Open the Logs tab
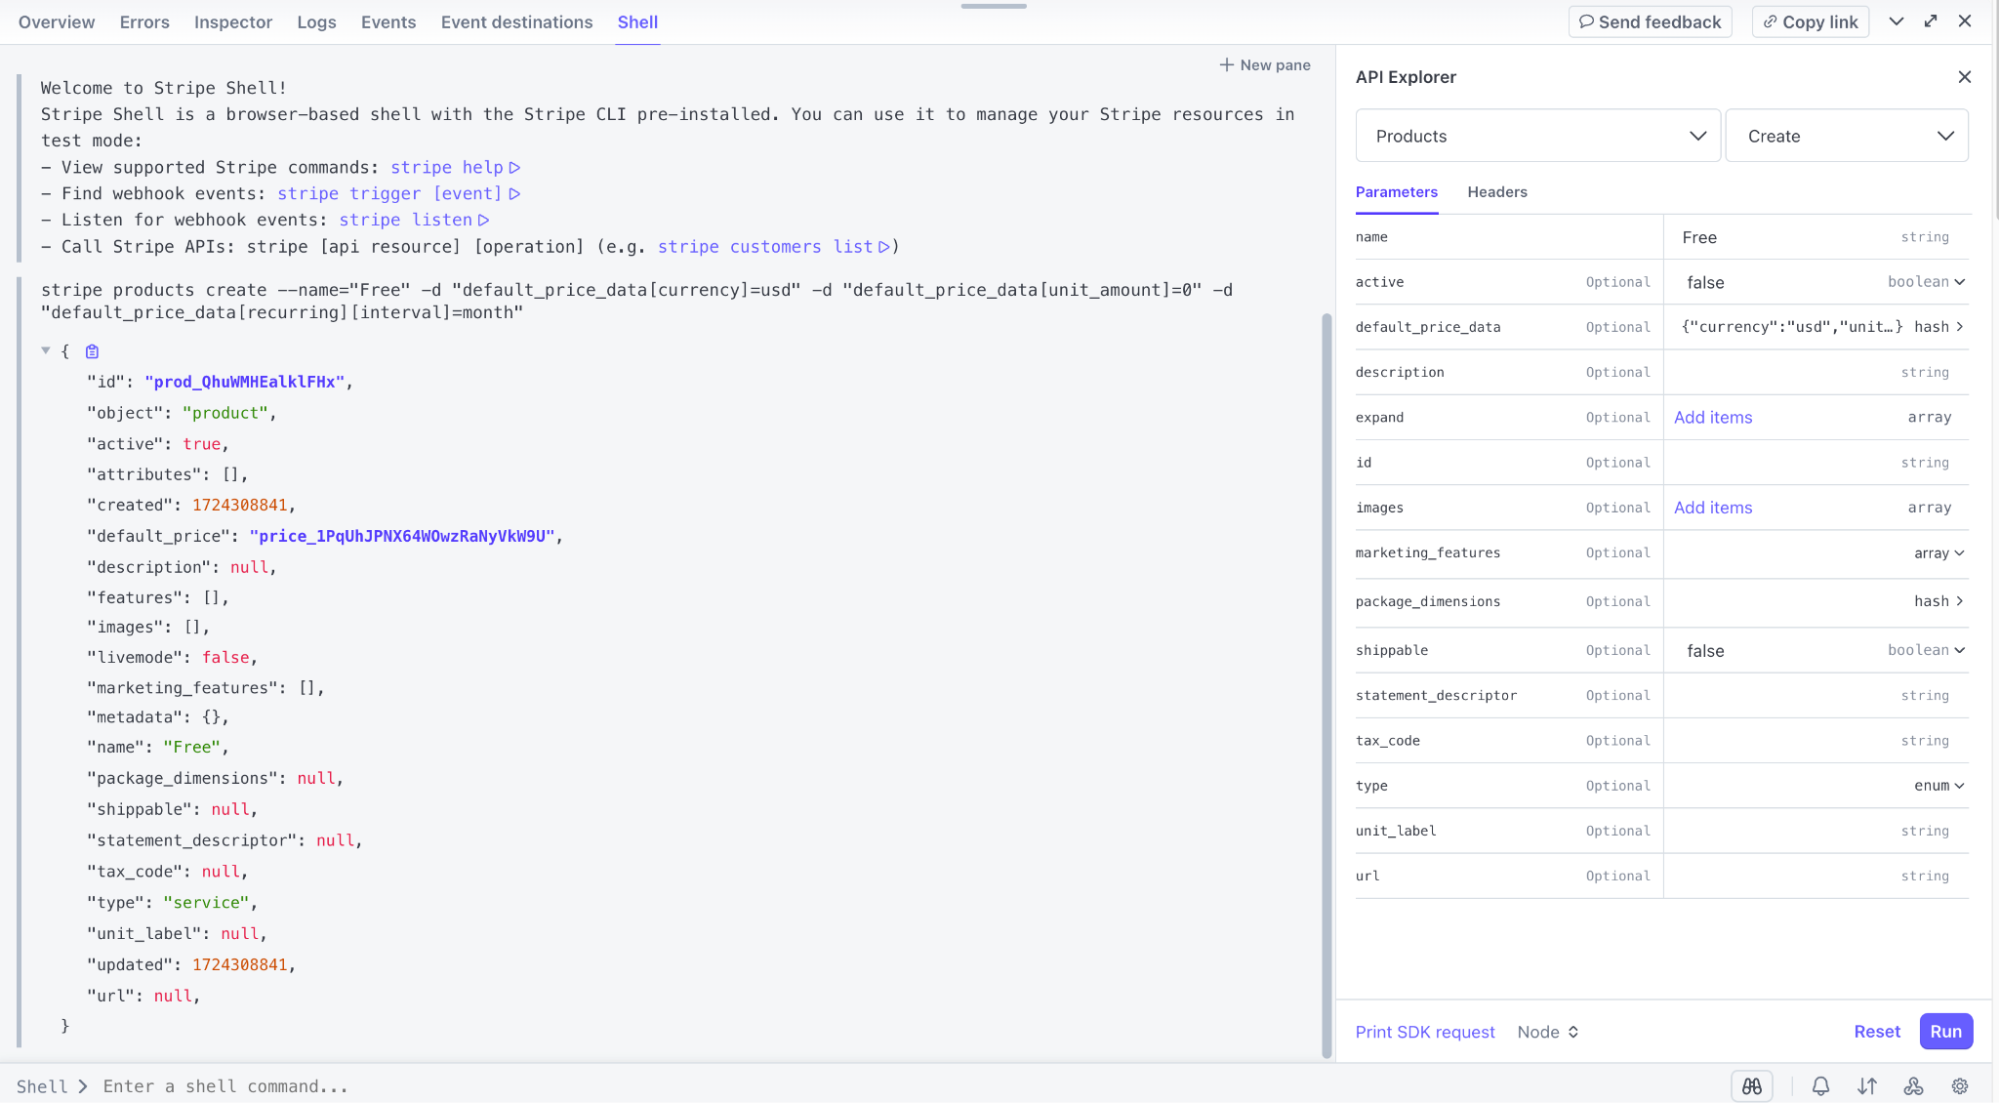The image size is (1999, 1103). point(316,22)
